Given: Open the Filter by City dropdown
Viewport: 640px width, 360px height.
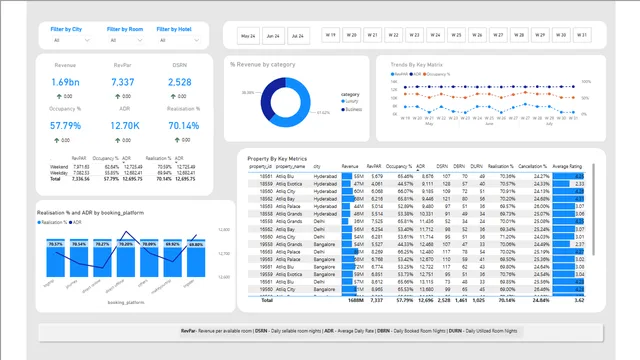Looking at the screenshot, I should click(71, 40).
